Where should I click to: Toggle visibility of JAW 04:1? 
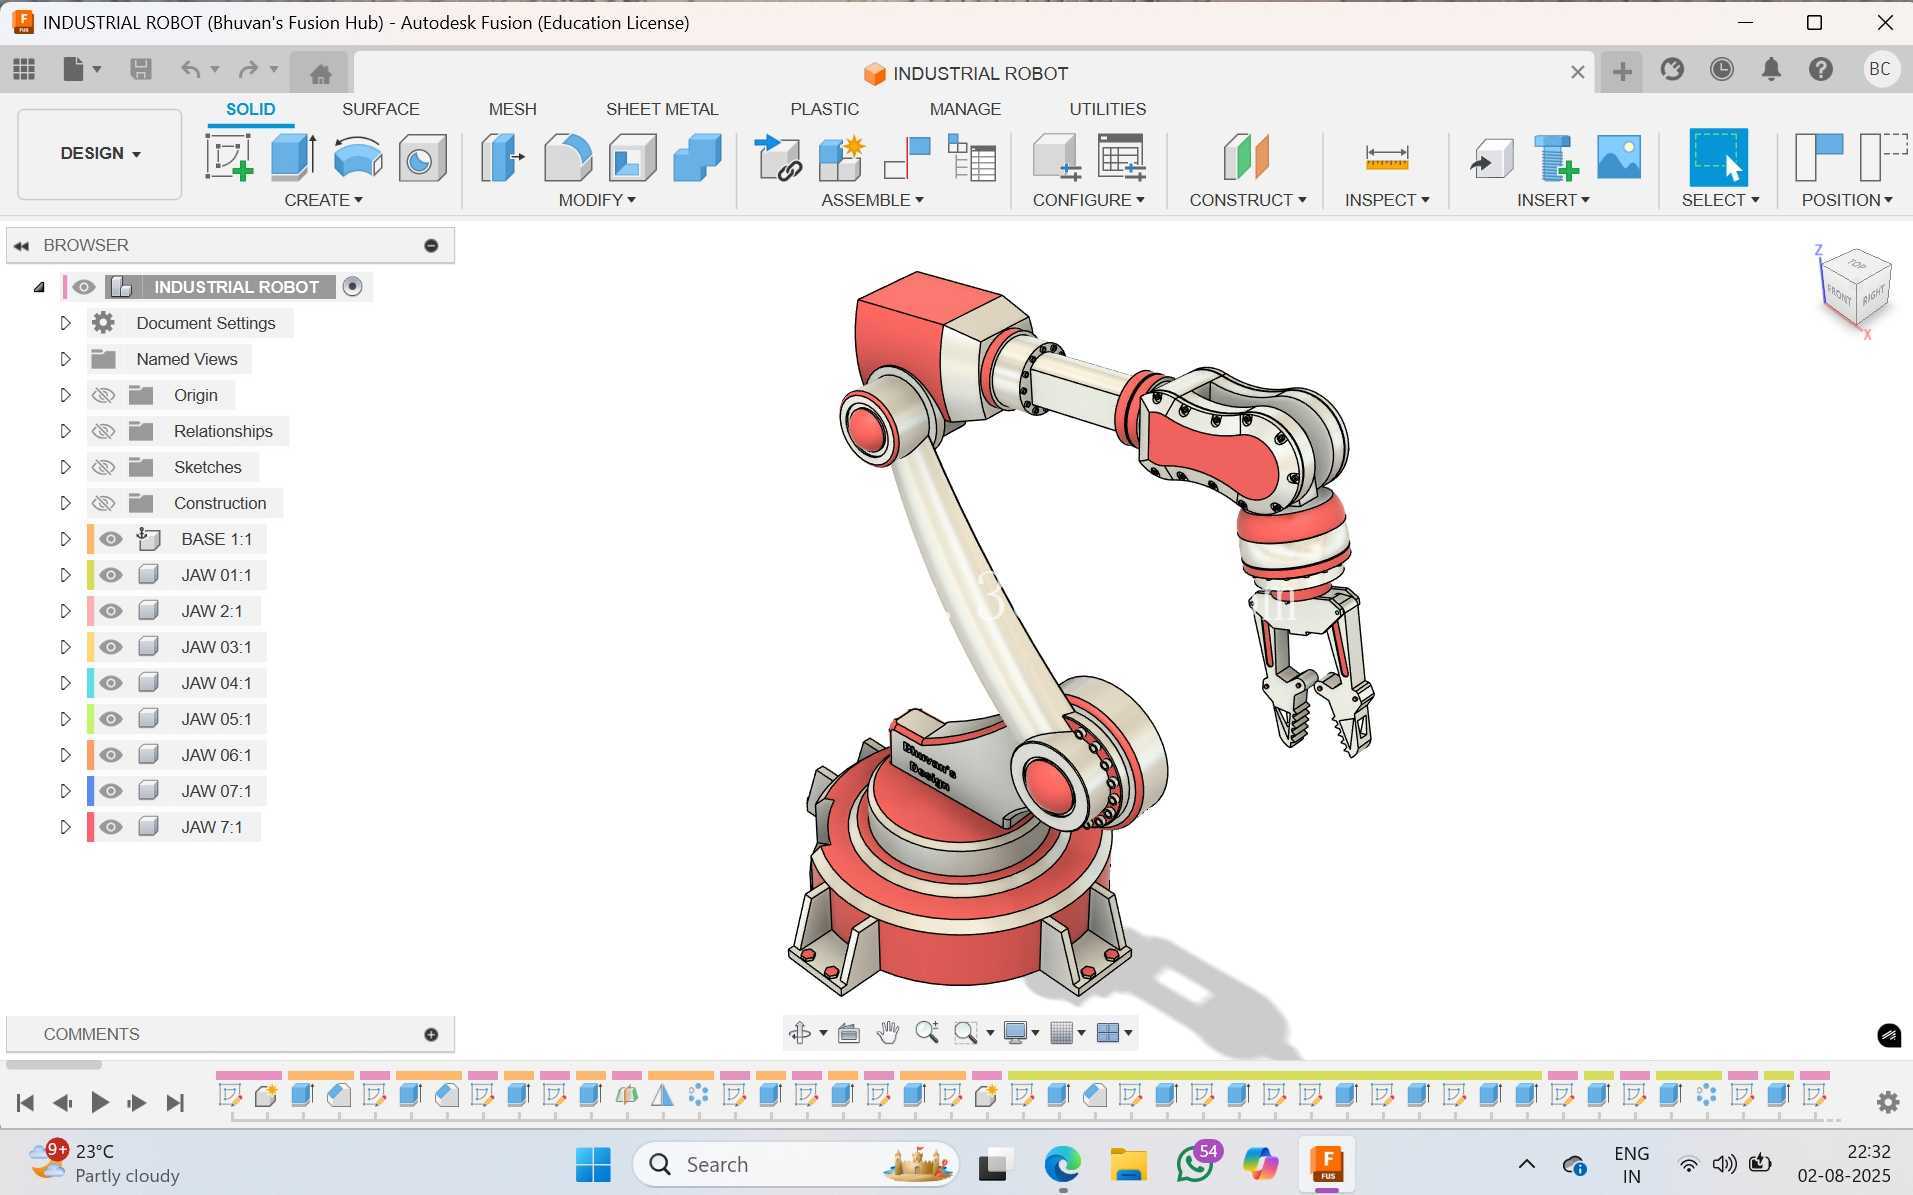111,683
